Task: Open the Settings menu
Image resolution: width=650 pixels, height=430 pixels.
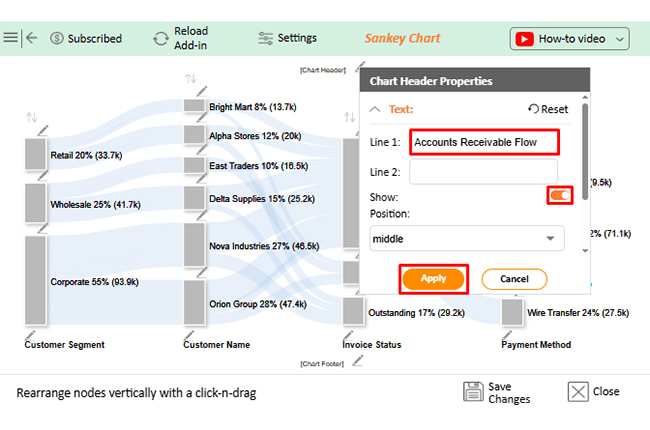Action: point(287,38)
